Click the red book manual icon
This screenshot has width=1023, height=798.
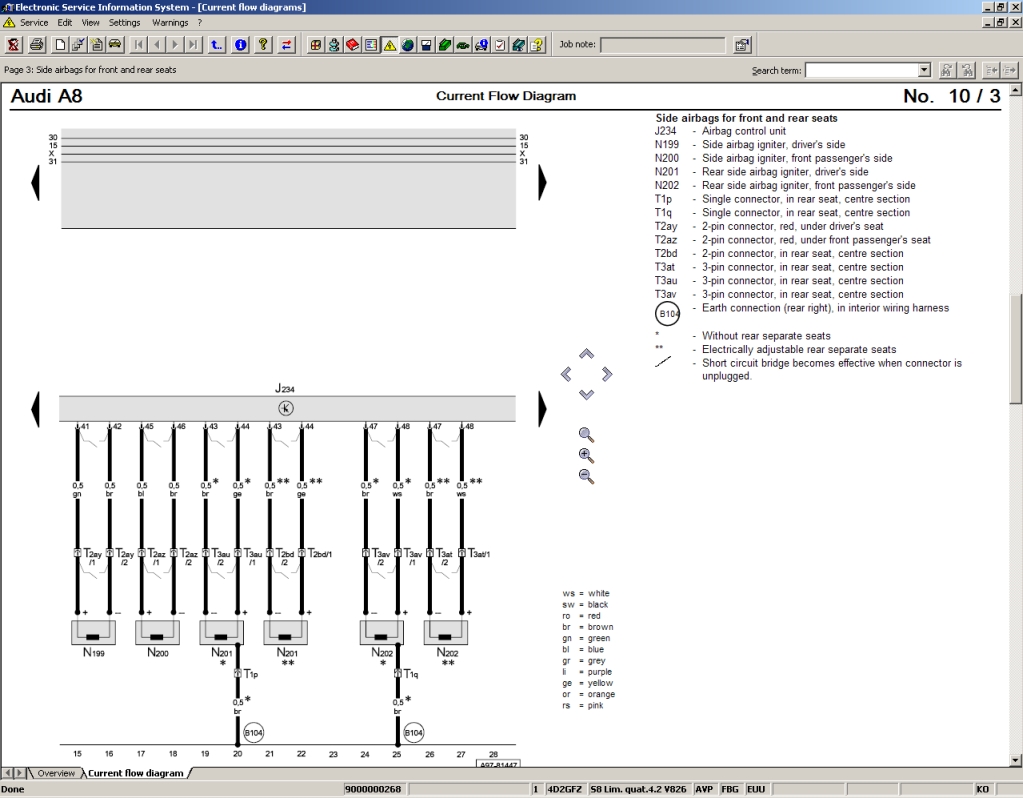[x=352, y=45]
